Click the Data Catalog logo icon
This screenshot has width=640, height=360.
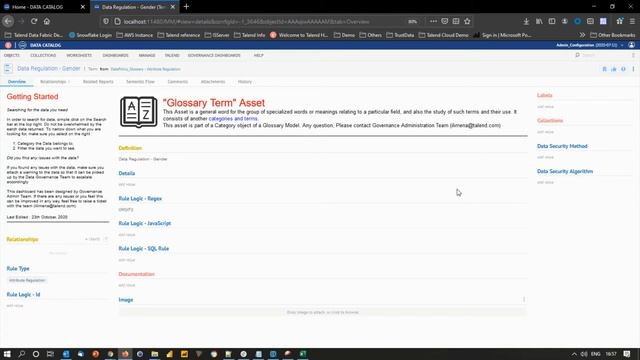point(22,45)
